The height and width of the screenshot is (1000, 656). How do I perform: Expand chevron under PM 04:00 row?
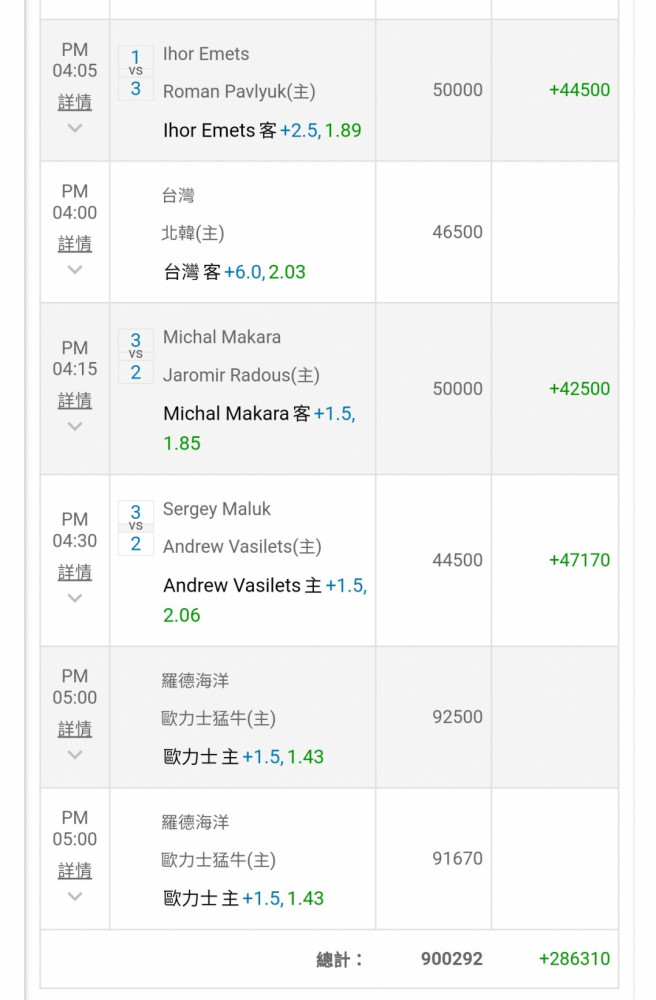click(x=75, y=270)
